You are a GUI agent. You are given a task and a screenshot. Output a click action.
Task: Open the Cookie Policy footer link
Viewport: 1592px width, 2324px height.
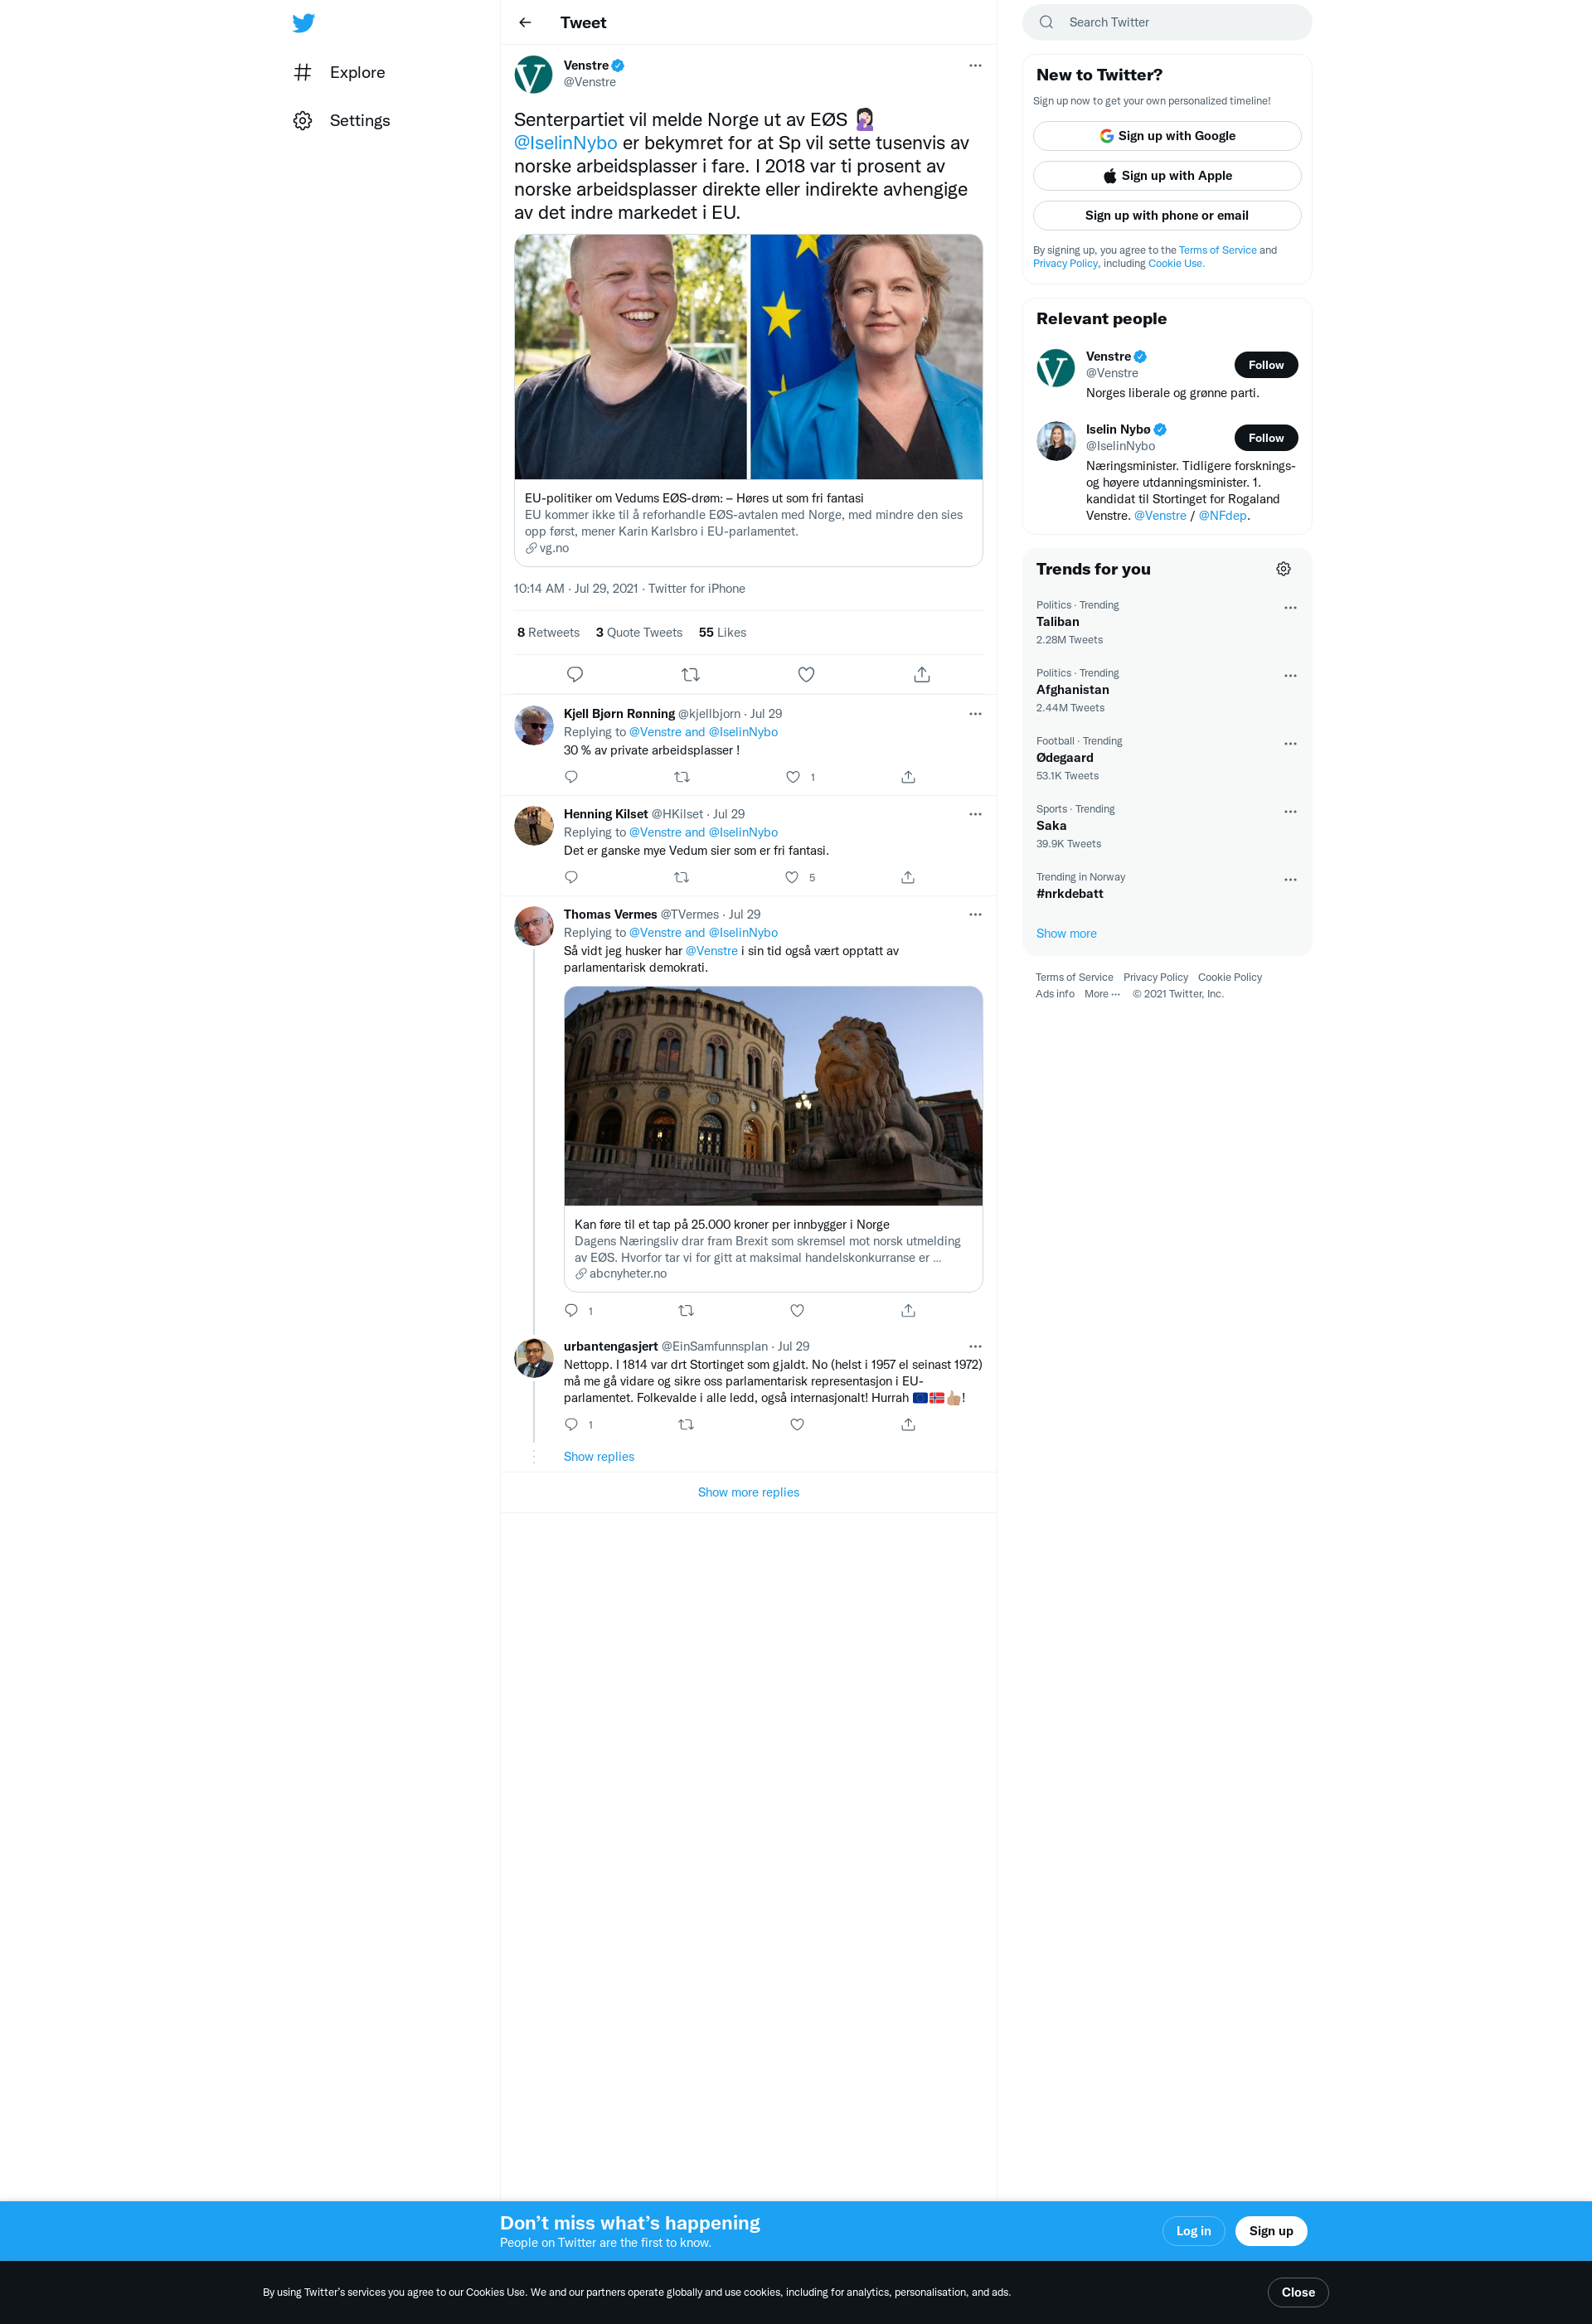point(1229,977)
